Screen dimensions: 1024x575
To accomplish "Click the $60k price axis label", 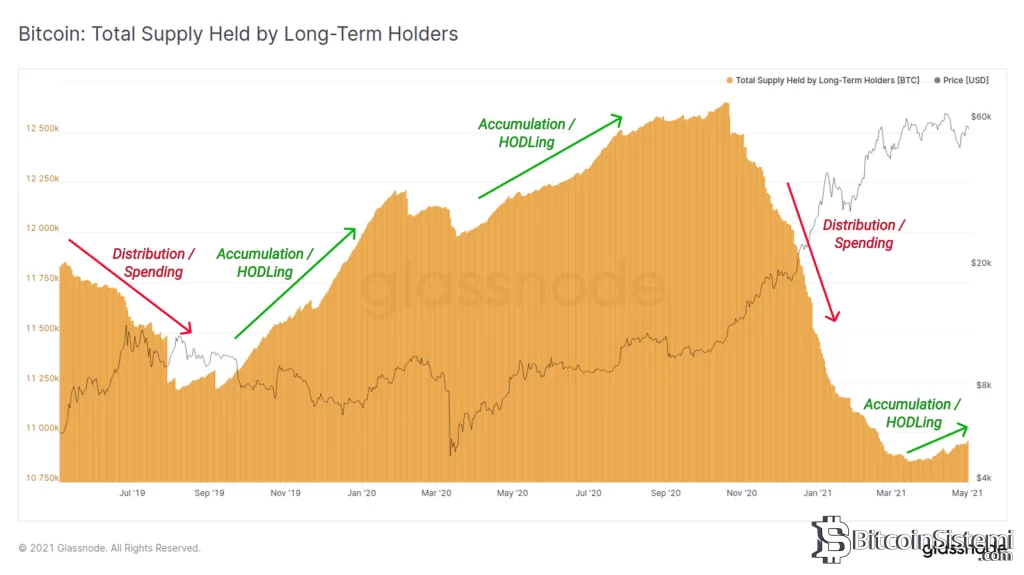I will click(981, 117).
